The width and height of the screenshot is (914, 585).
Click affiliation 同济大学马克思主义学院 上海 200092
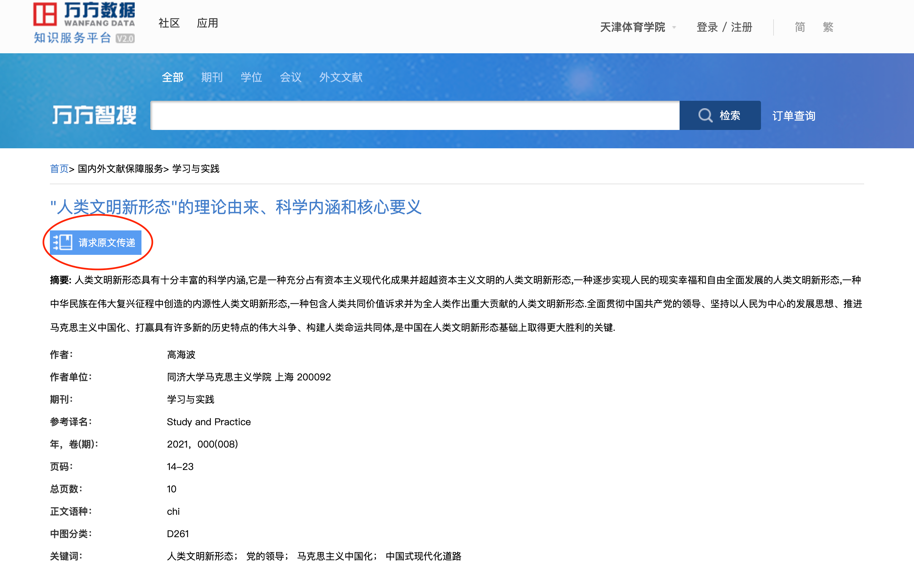tap(249, 378)
